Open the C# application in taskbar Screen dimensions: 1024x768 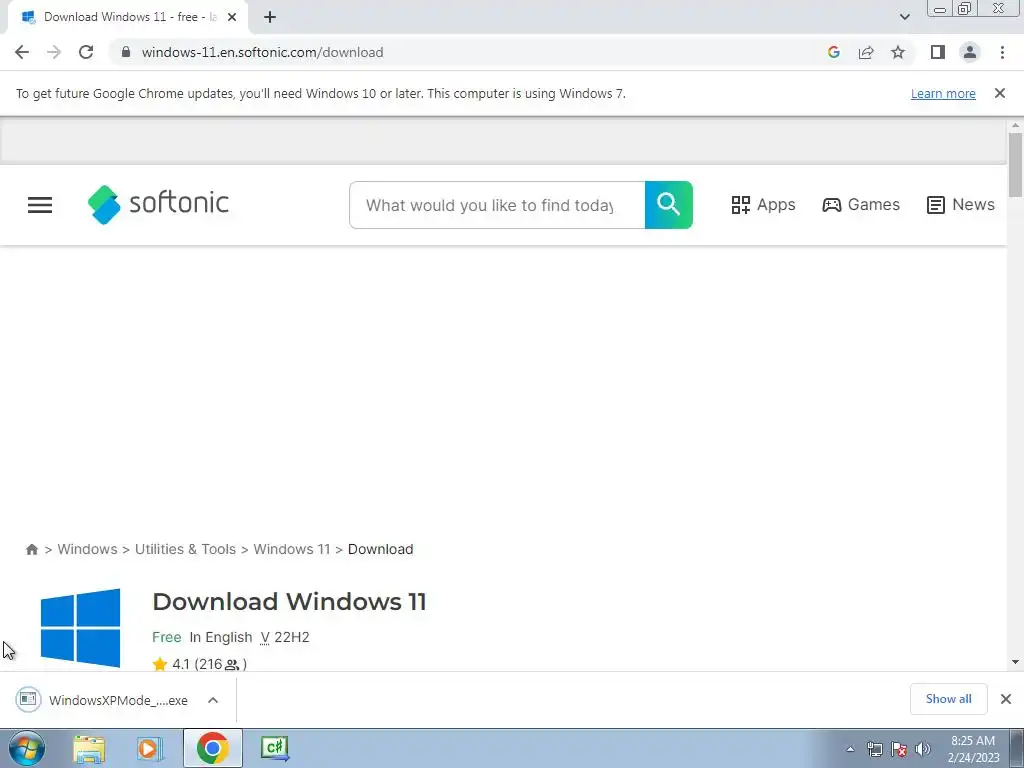click(274, 748)
